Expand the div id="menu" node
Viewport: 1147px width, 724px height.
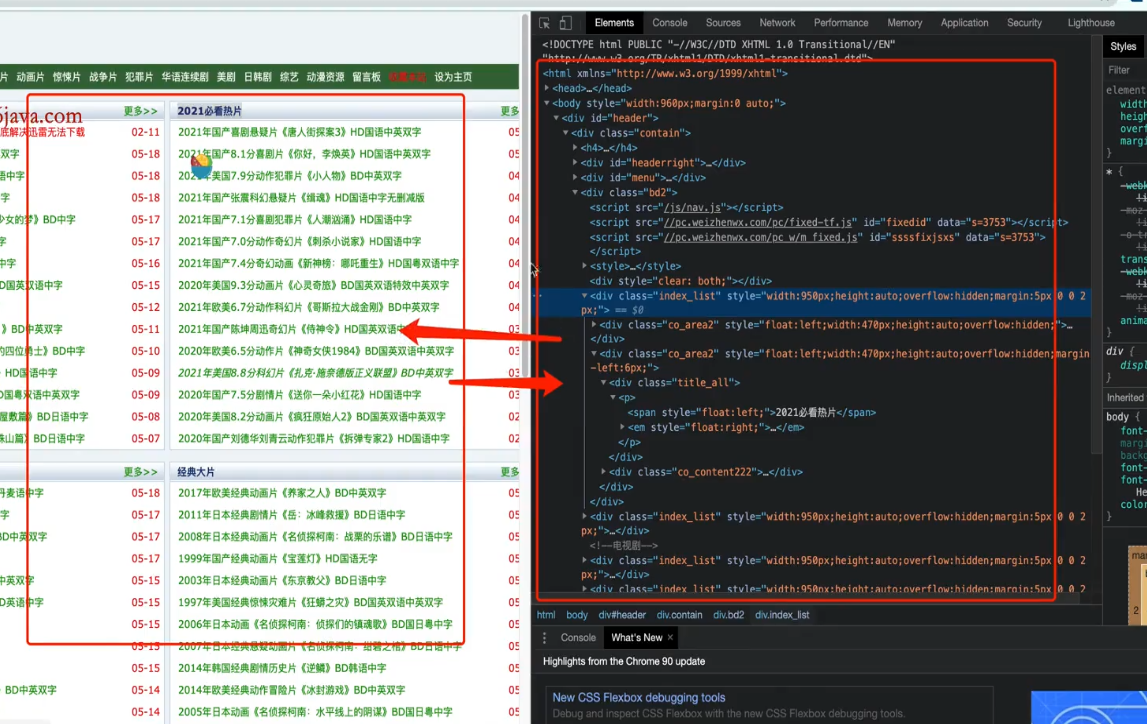pos(576,178)
